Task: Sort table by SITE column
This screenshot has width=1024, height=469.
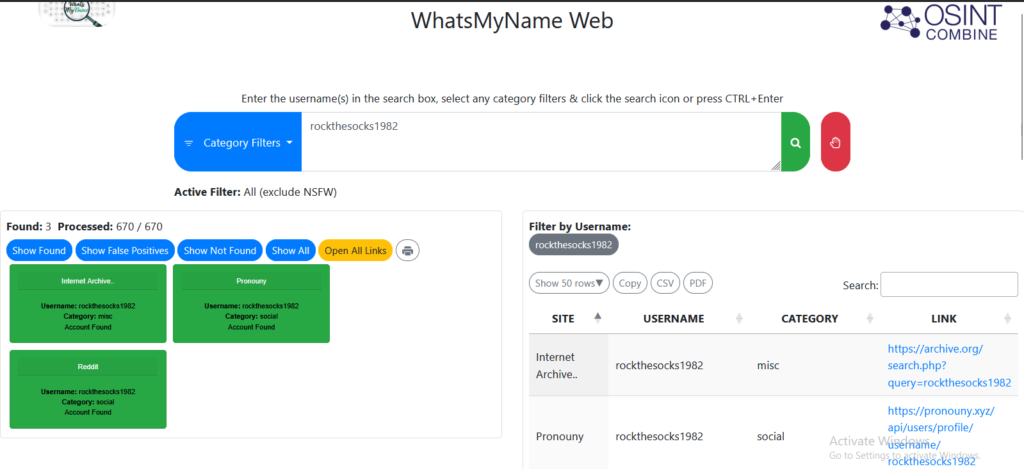Action: coord(568,319)
